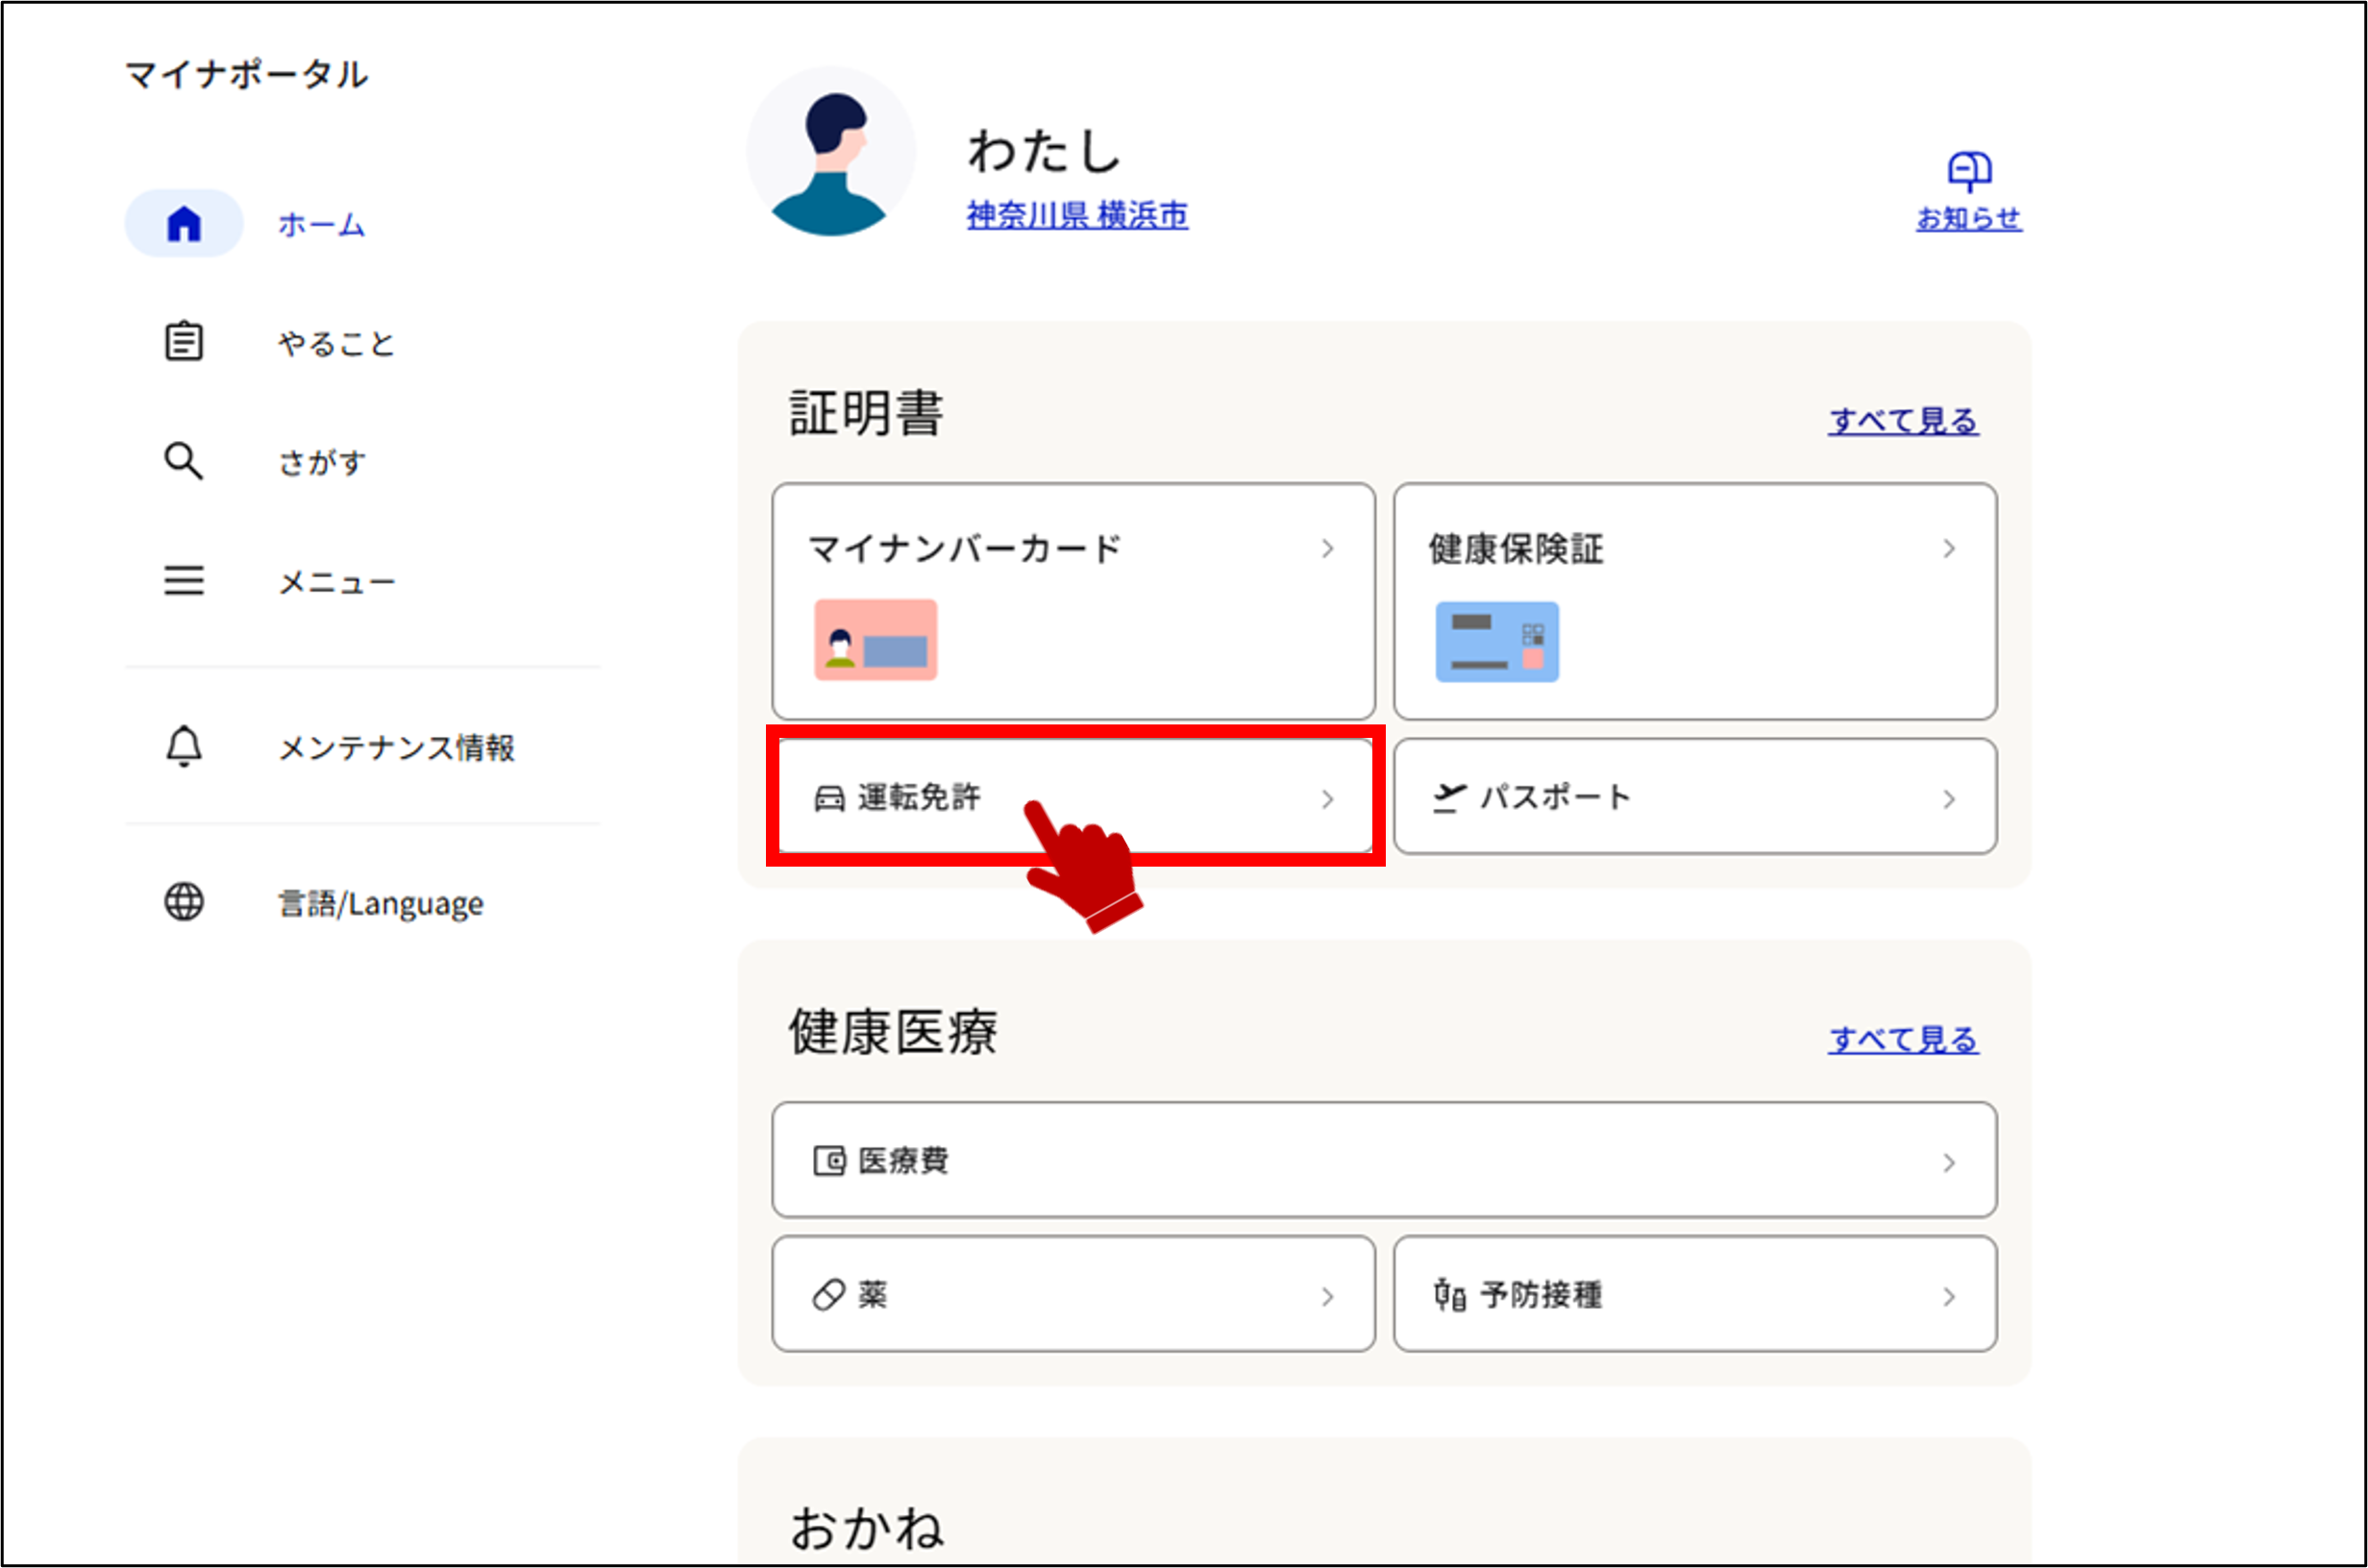The width and height of the screenshot is (2368, 1568).
Task: Click the 証明書 section heading
Action: coord(866,413)
